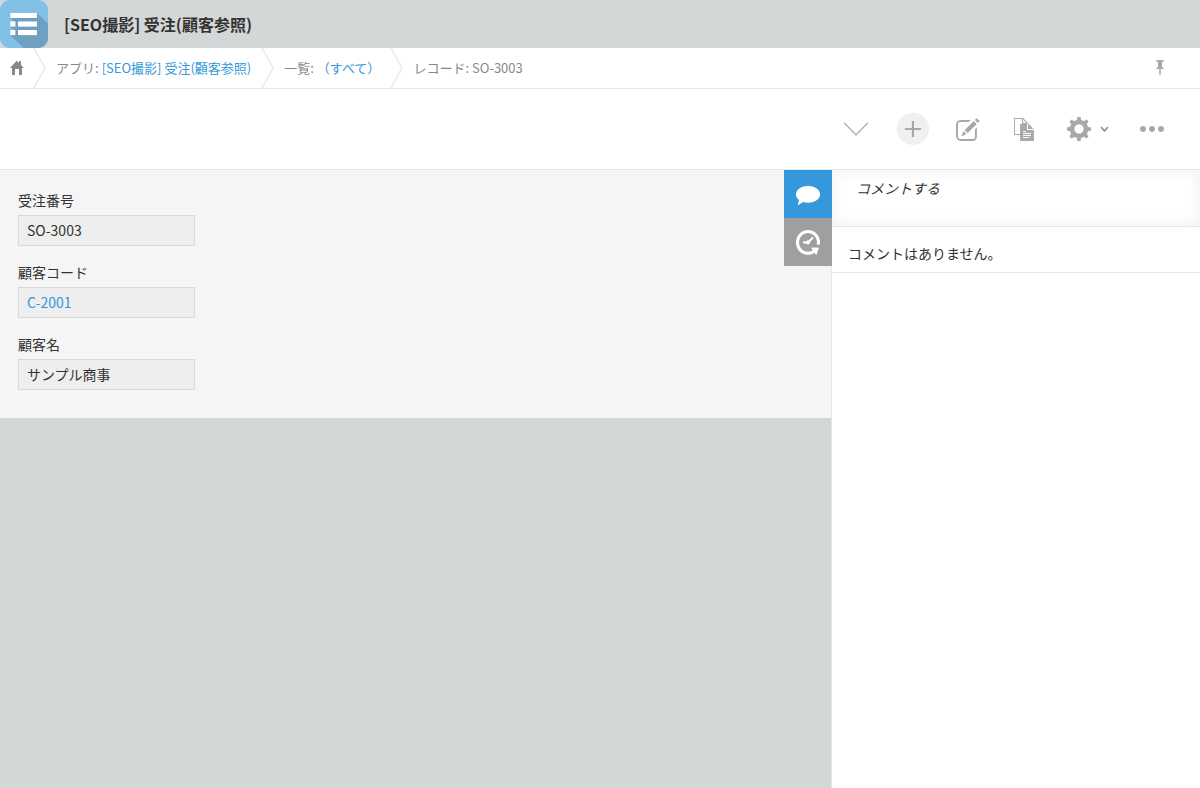
Task: Click the app list icon beside title
Action: [24, 24]
